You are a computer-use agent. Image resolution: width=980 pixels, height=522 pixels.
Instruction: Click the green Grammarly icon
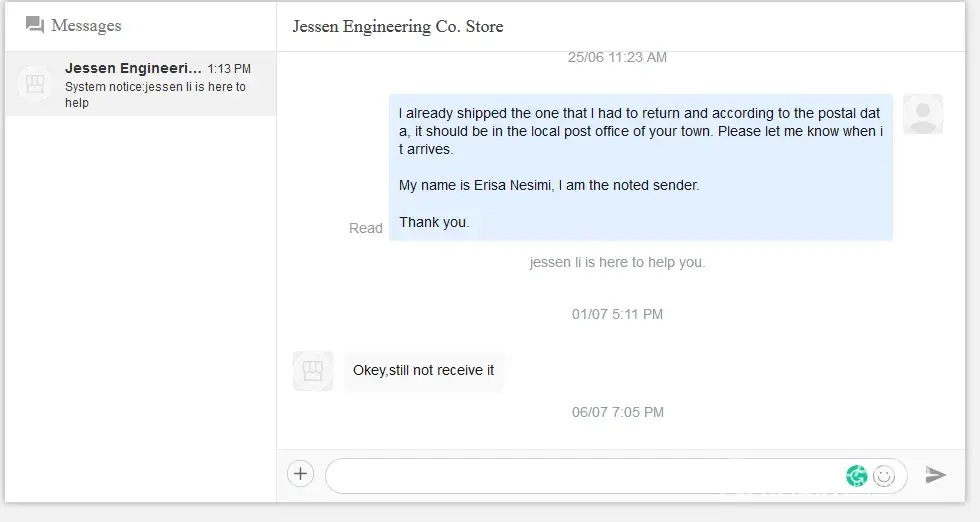tap(856, 476)
